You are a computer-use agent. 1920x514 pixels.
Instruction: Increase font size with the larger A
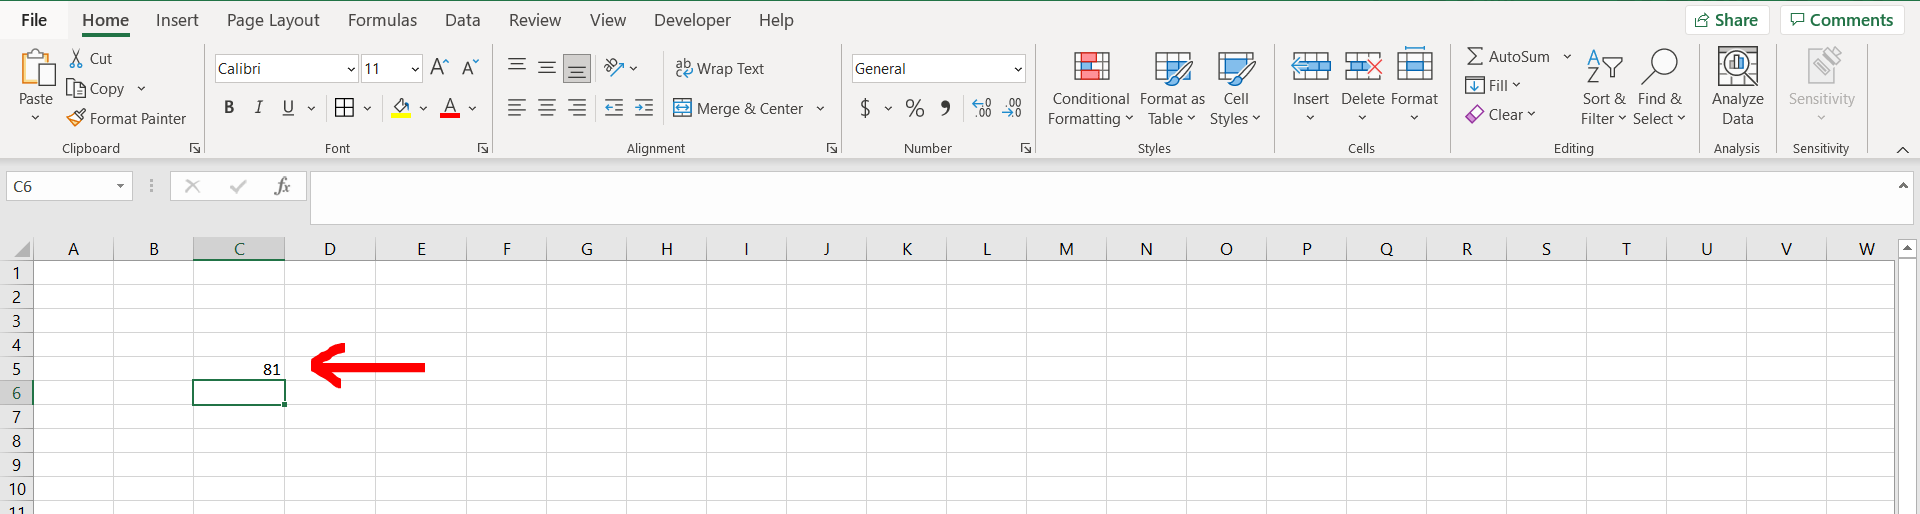point(439,68)
